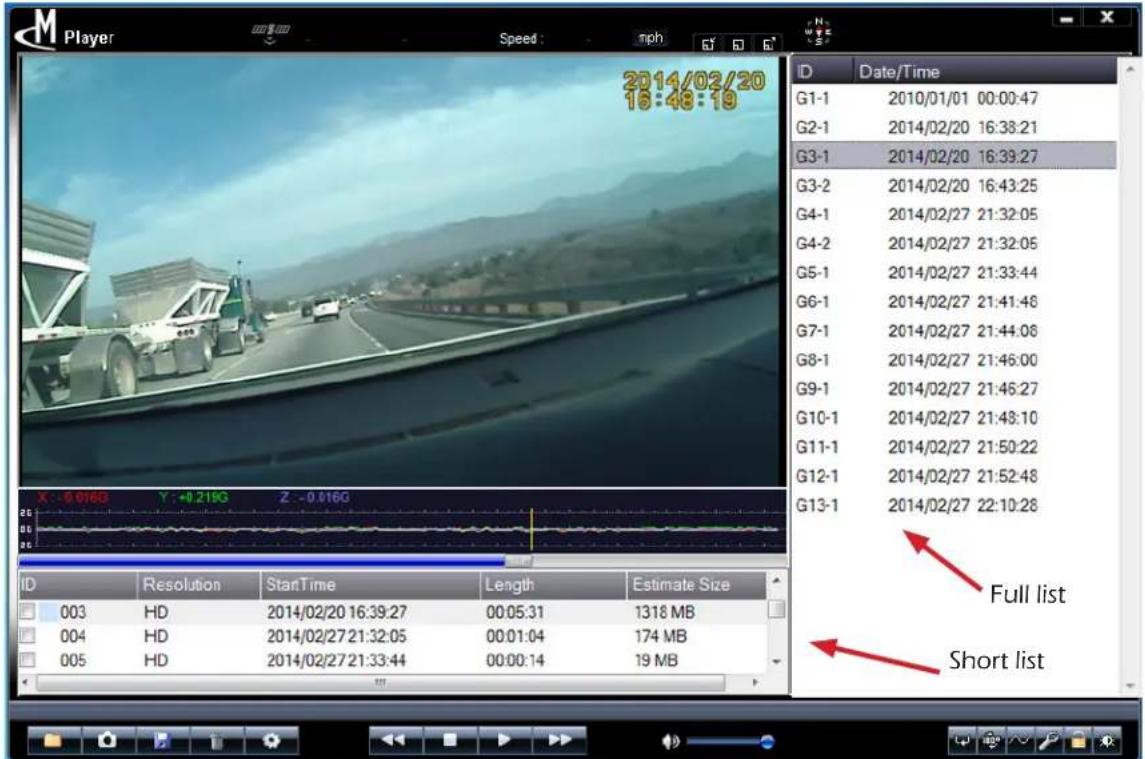Click the video flip icon beside return arrow
This screenshot has width=1145, height=759.
coord(991,741)
